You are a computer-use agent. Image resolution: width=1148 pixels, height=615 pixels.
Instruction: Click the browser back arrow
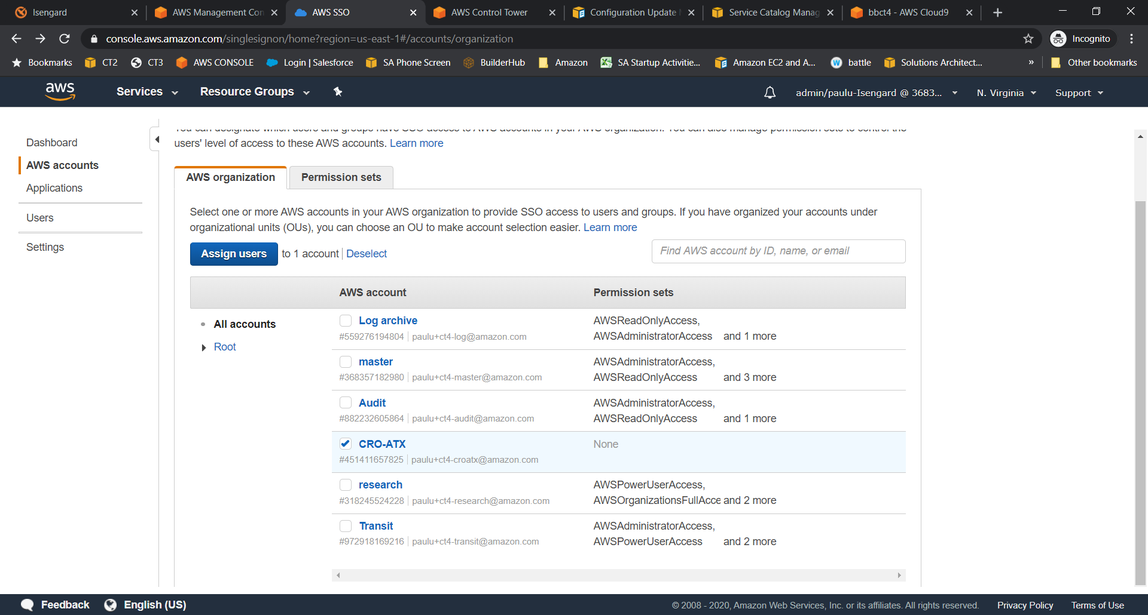pos(17,39)
